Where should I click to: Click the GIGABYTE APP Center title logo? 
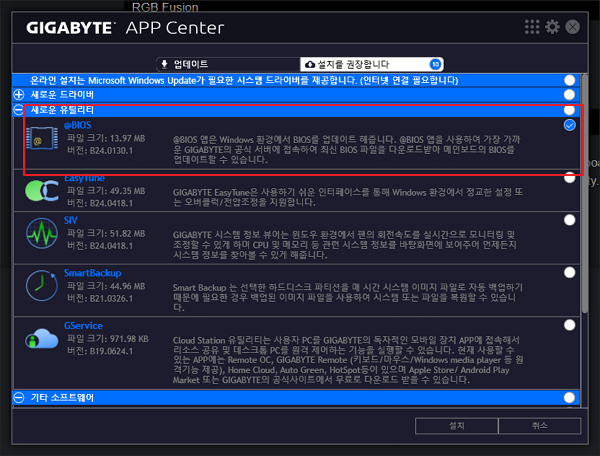click(125, 28)
